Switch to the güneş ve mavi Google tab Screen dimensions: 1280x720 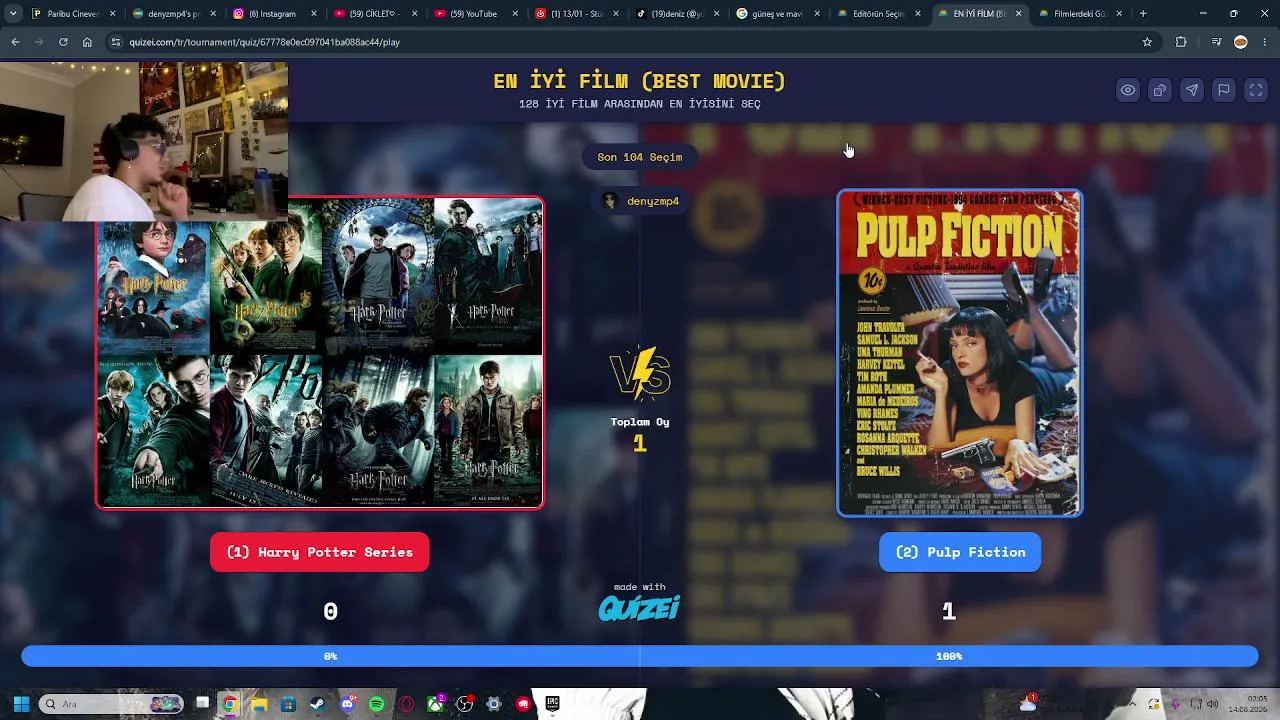[777, 14]
